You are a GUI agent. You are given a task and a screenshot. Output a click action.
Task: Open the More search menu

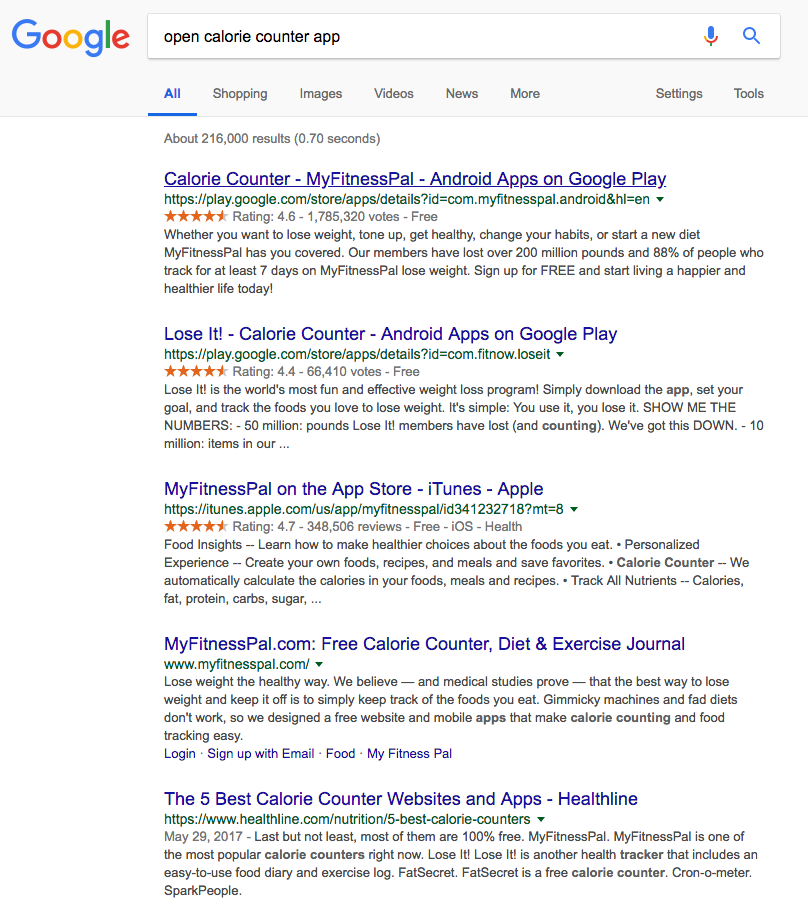[x=525, y=94]
